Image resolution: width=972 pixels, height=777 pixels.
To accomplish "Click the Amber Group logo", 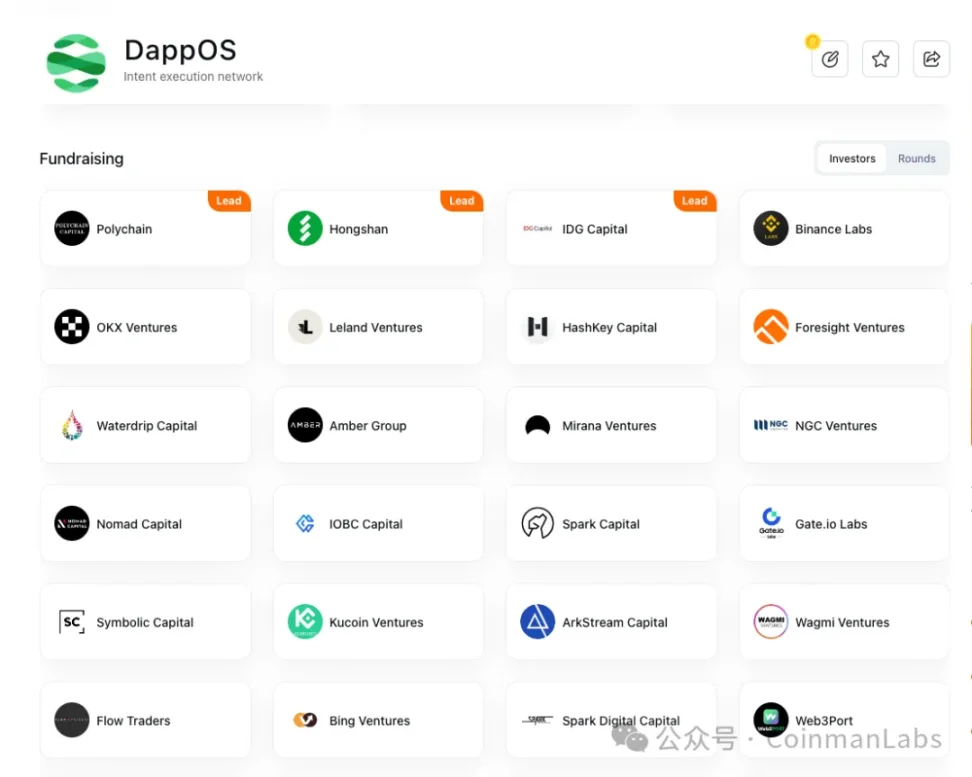I will (305, 425).
